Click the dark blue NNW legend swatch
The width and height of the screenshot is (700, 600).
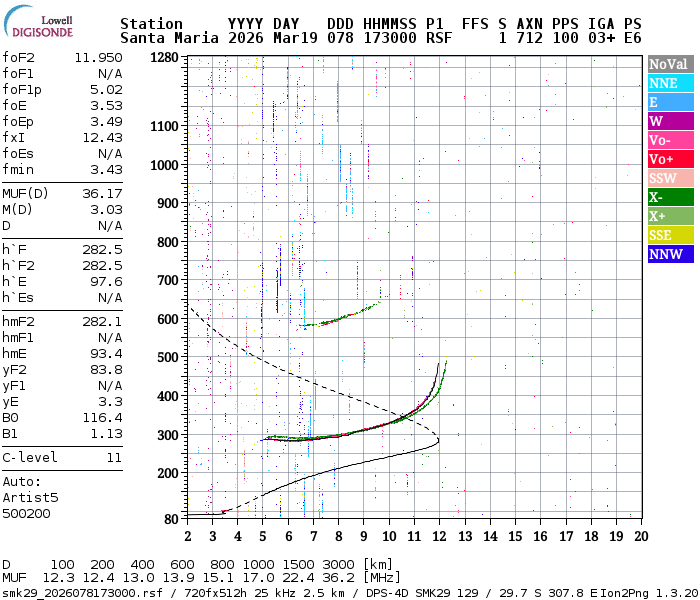pyautogui.click(x=669, y=254)
